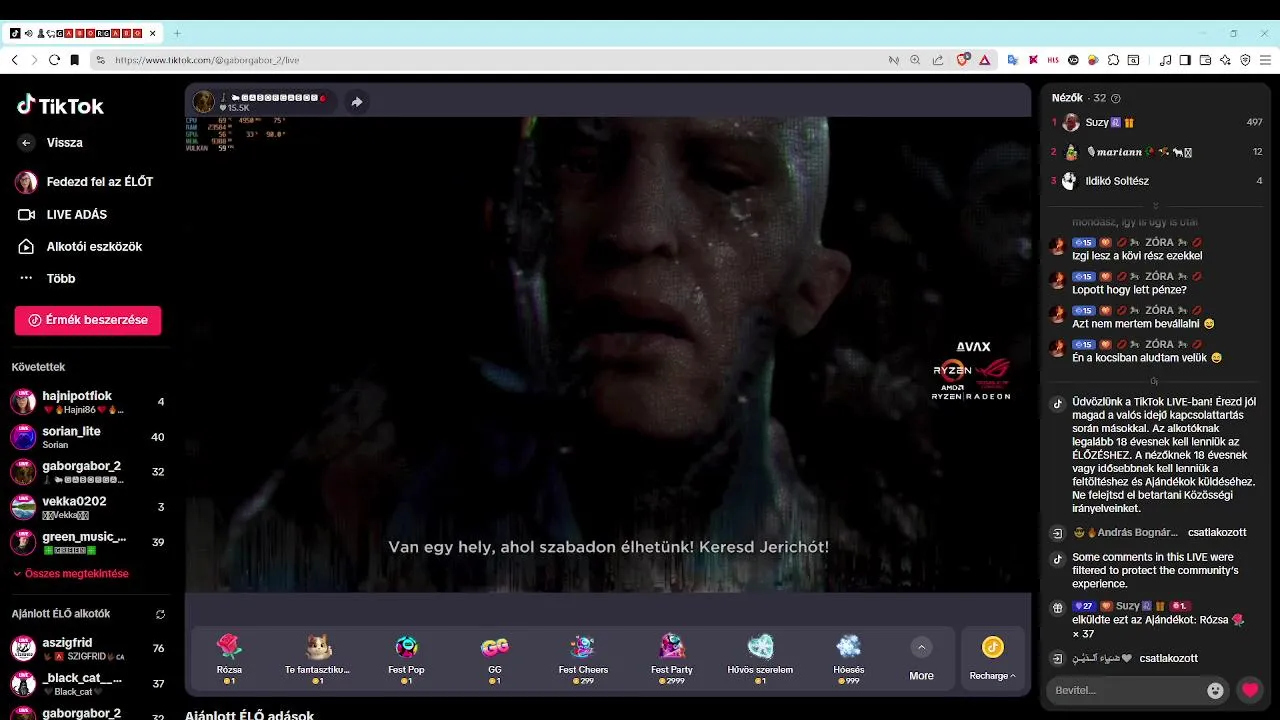Open Brave VPN shield icon
The height and width of the screenshot is (720, 1280).
[1245, 60]
